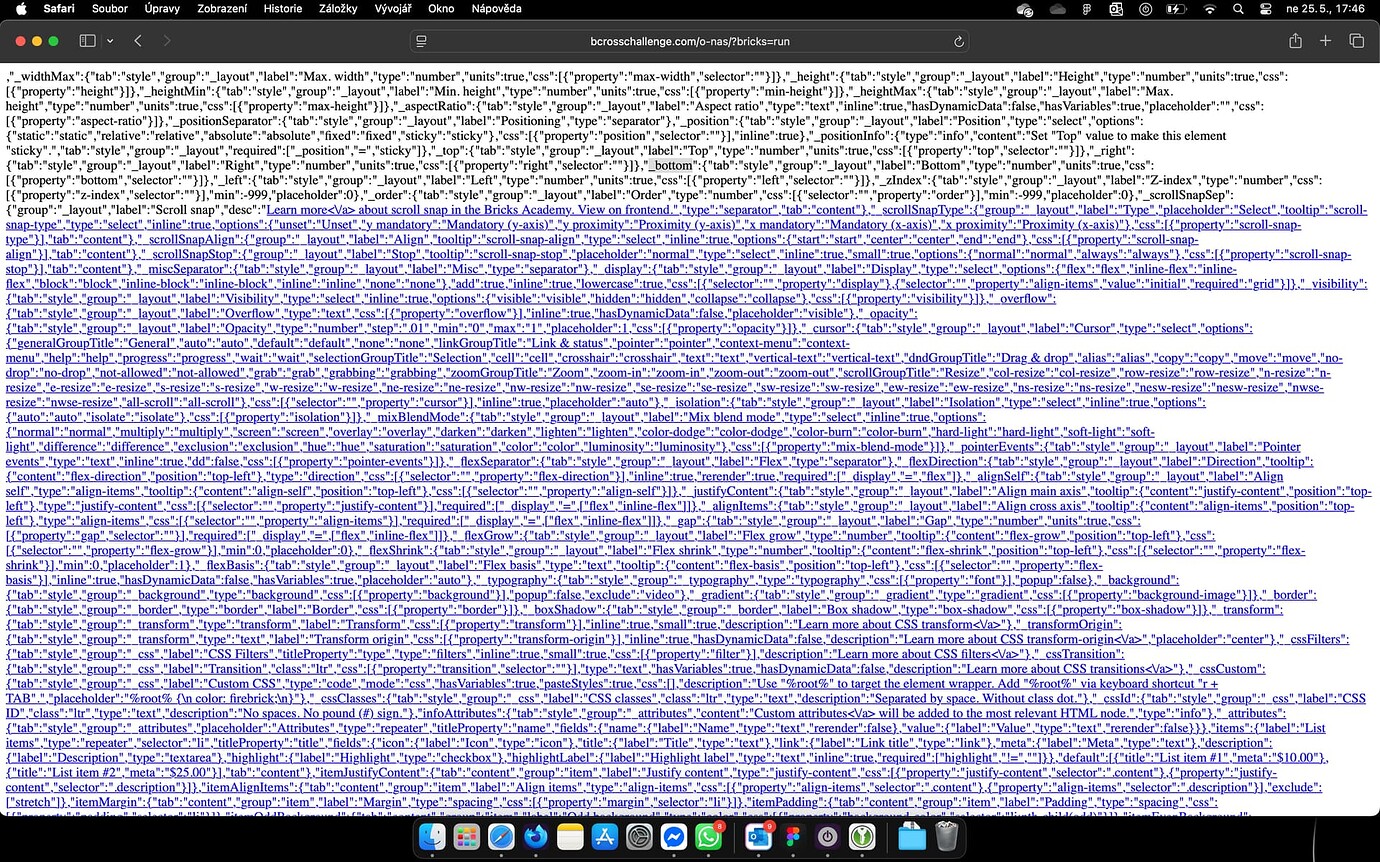Open Wi-Fi status menu

click(x=1209, y=9)
